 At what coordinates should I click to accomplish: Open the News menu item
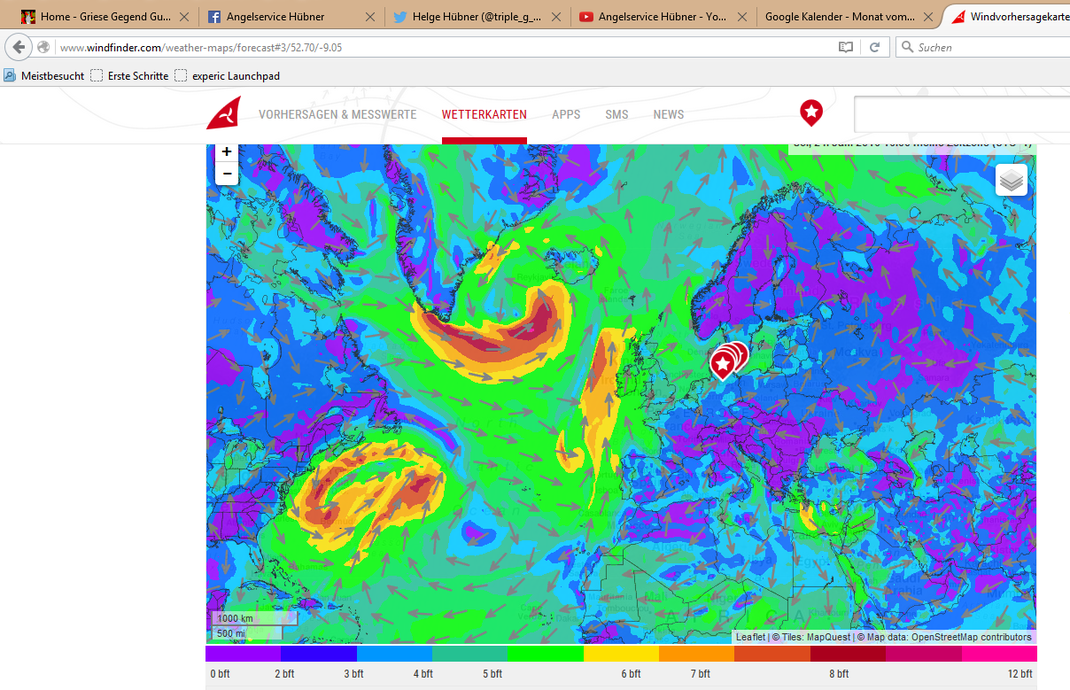tap(668, 115)
